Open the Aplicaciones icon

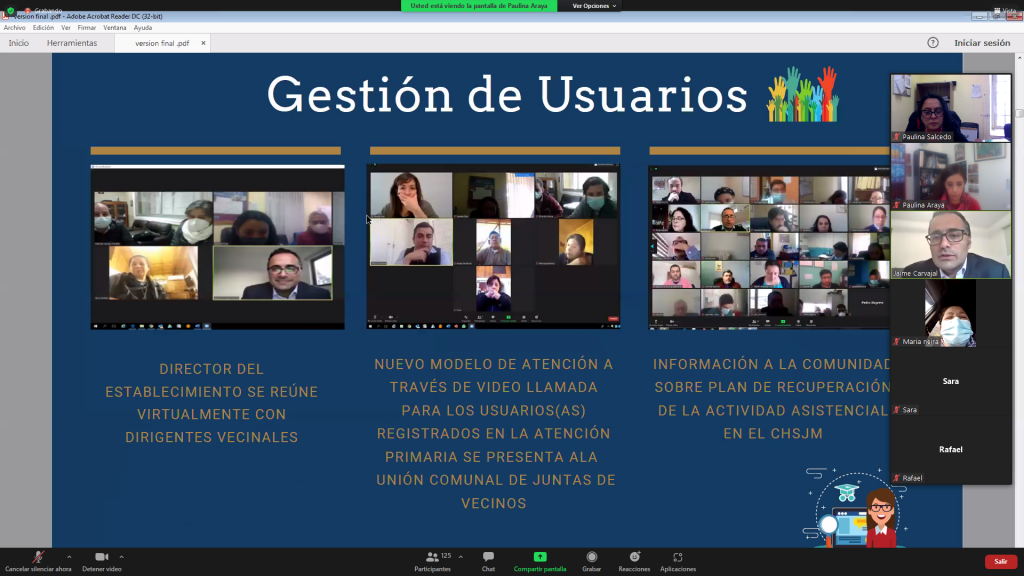677,558
